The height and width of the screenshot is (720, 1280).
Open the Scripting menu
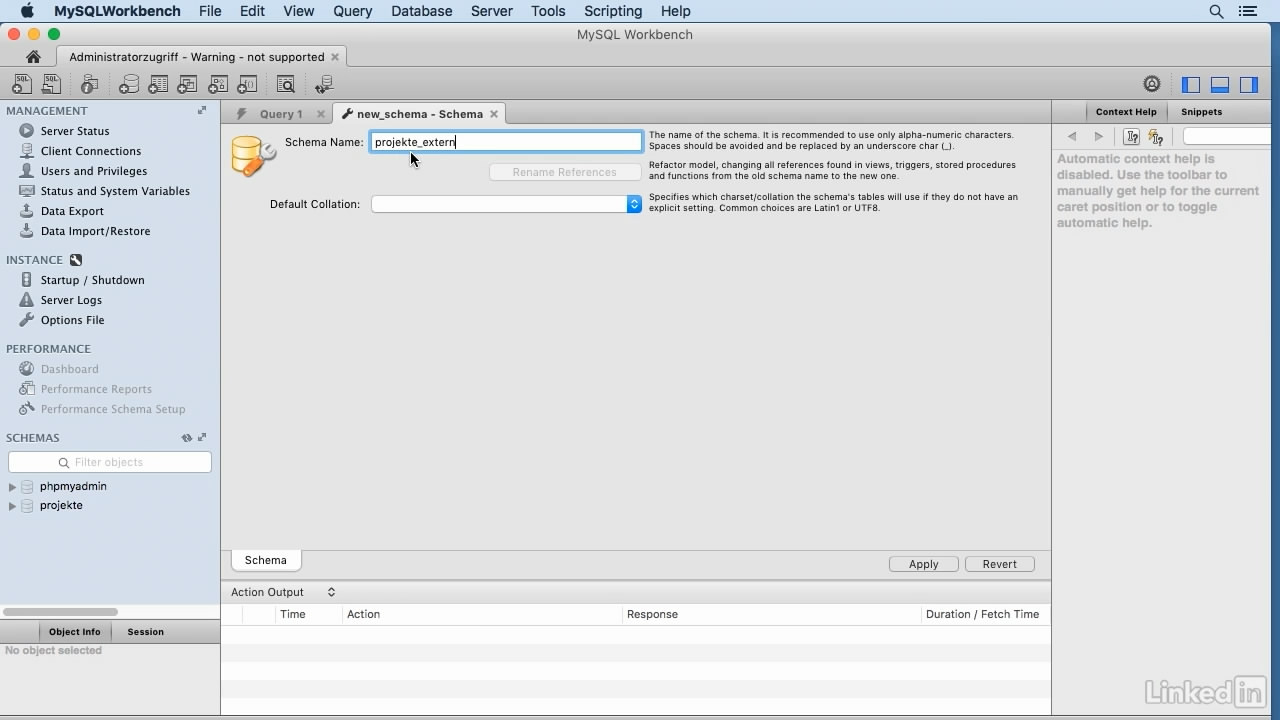613,11
